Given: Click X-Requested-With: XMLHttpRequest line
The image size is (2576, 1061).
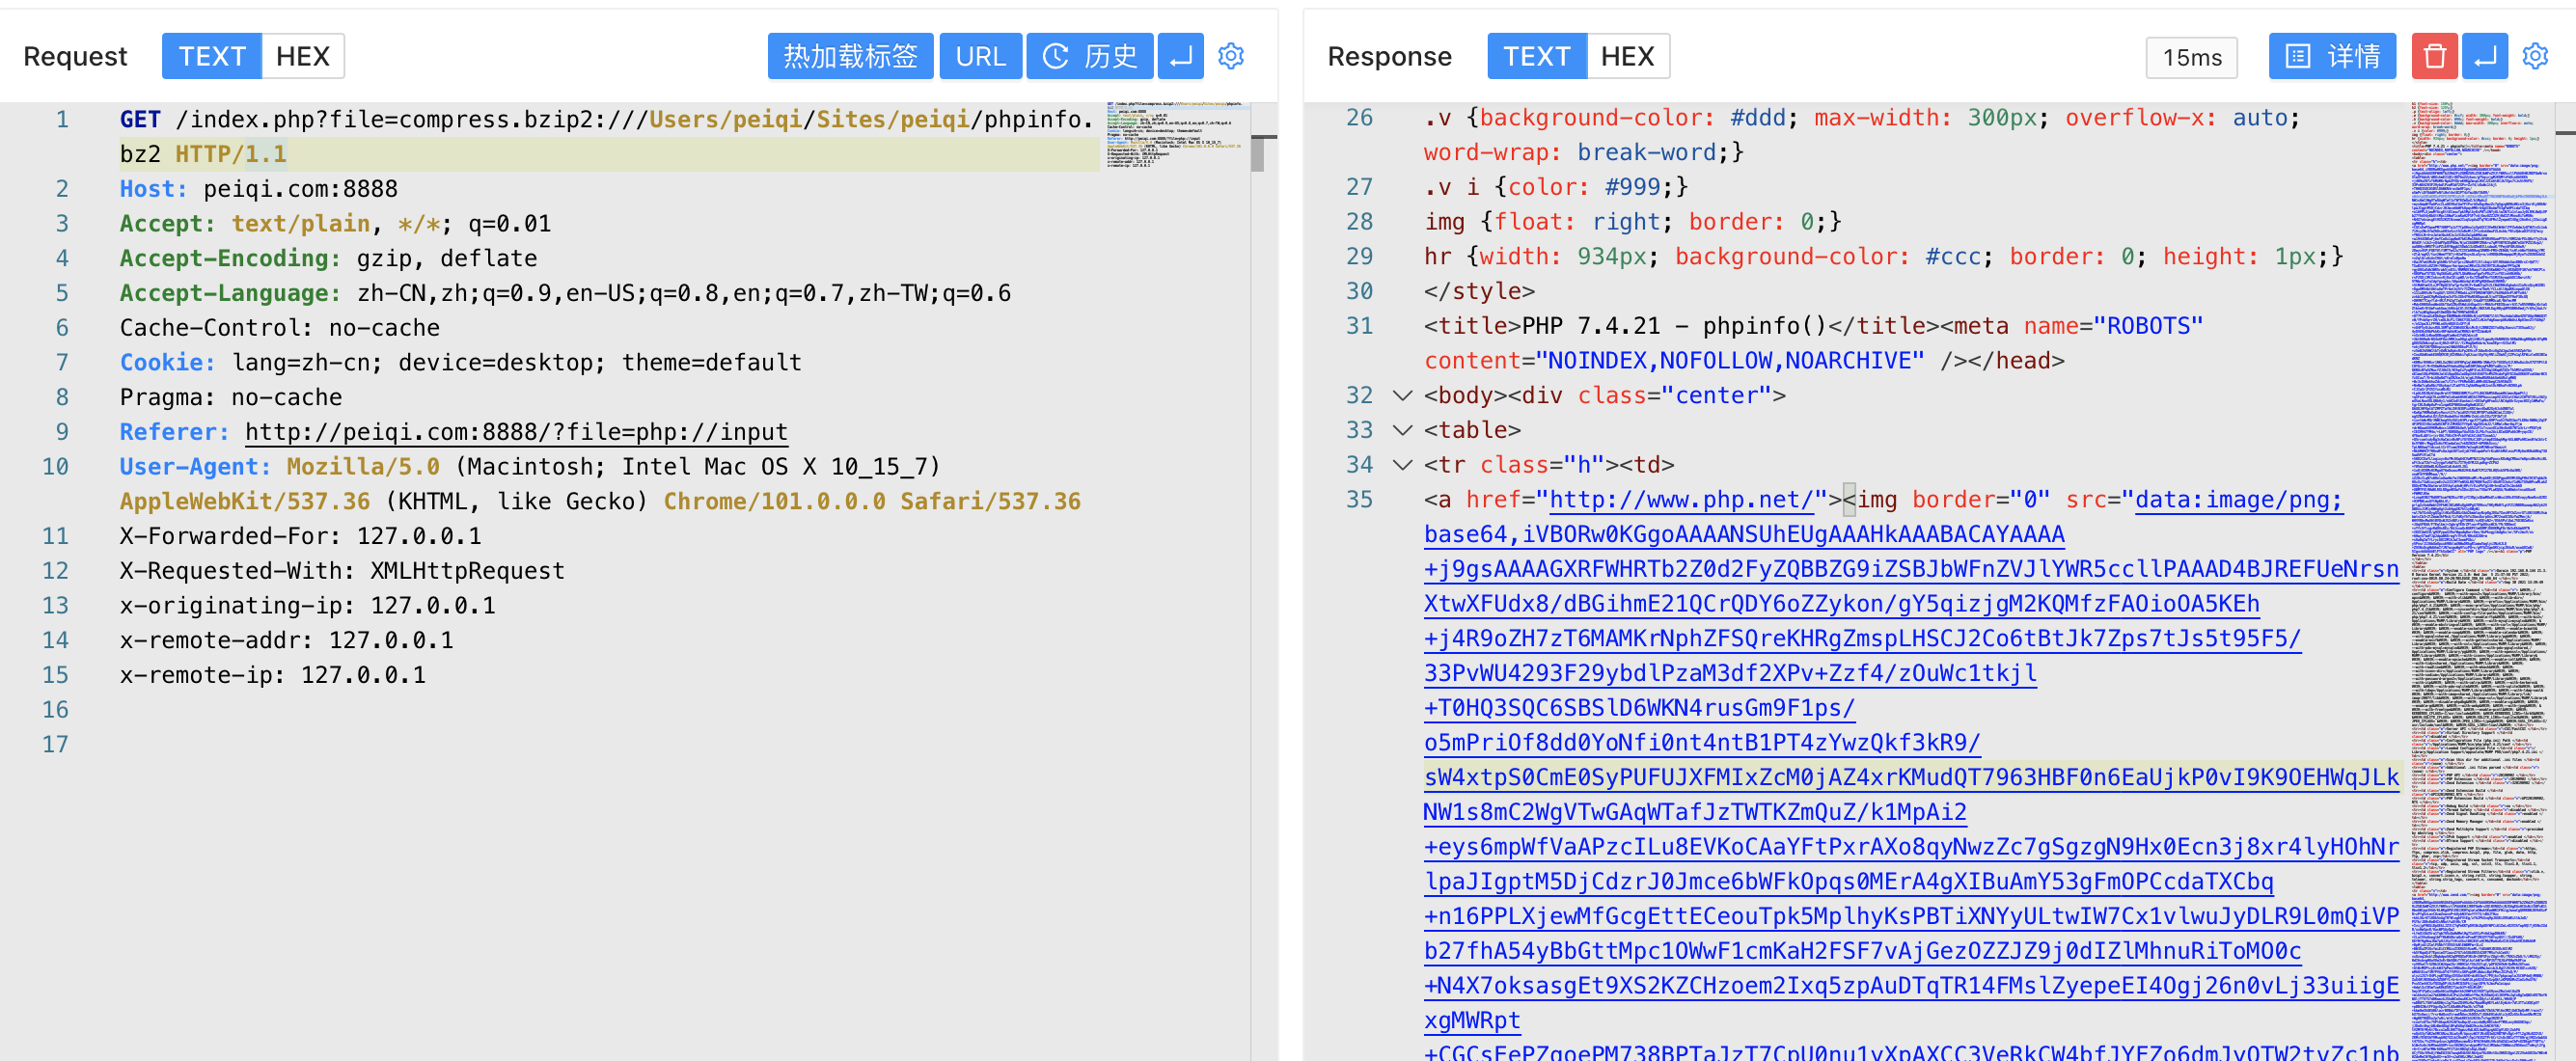Looking at the screenshot, I should point(342,571).
